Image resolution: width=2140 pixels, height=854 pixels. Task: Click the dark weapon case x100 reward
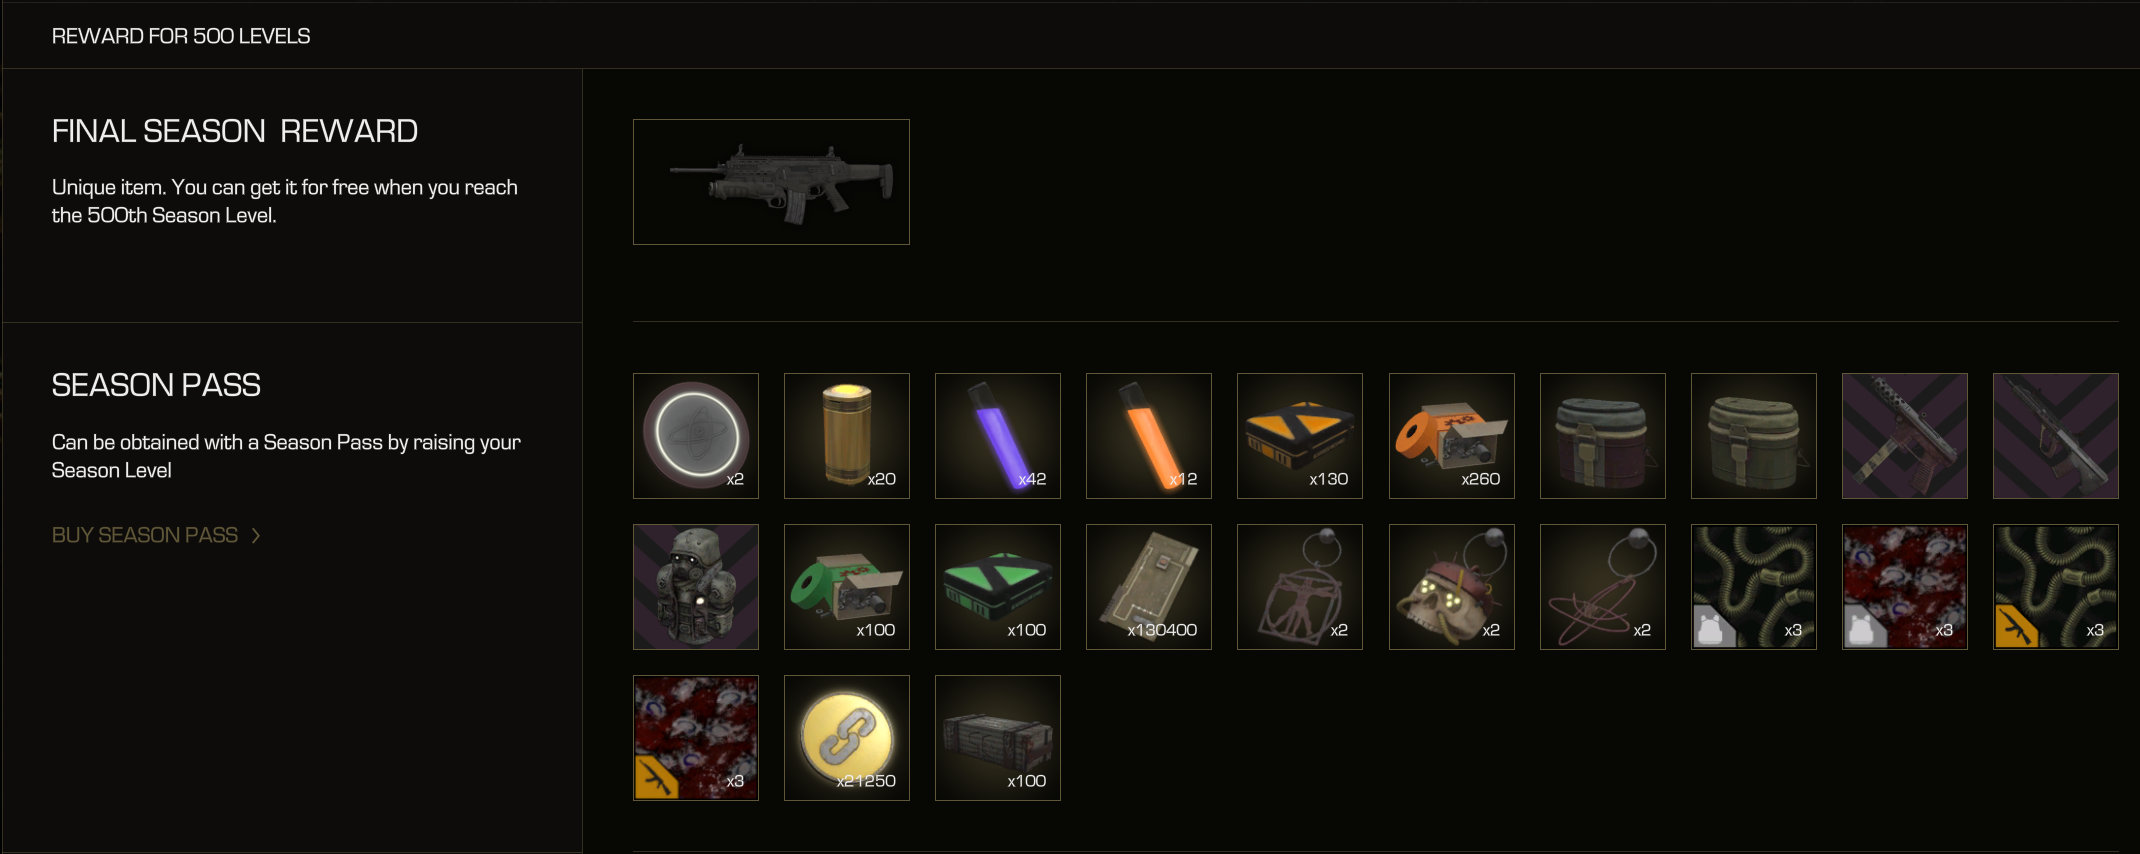point(998,738)
